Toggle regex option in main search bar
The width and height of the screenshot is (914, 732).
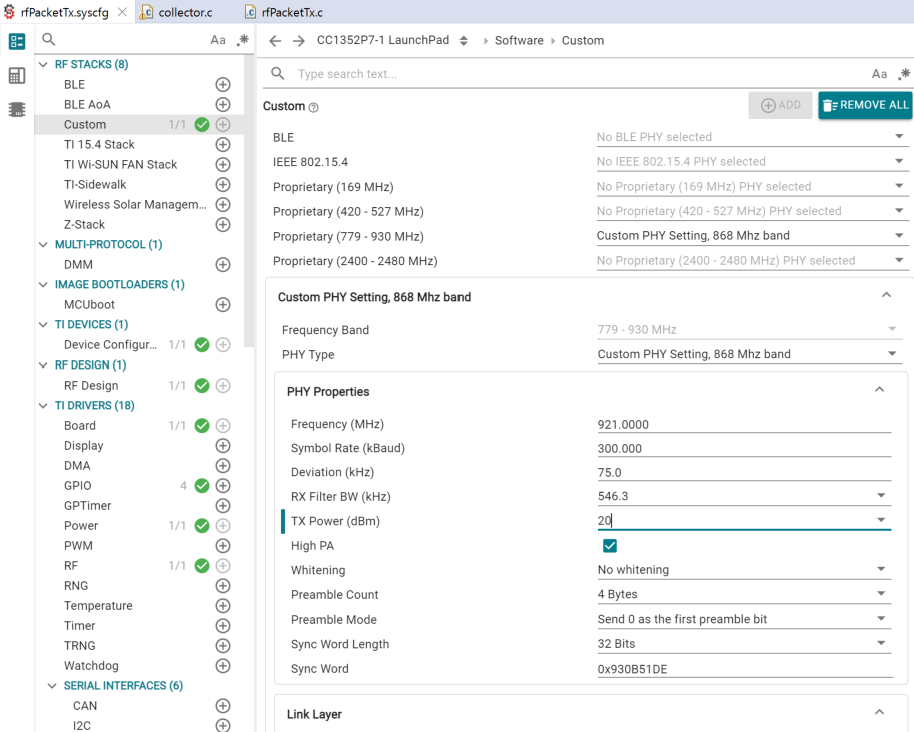coord(904,74)
